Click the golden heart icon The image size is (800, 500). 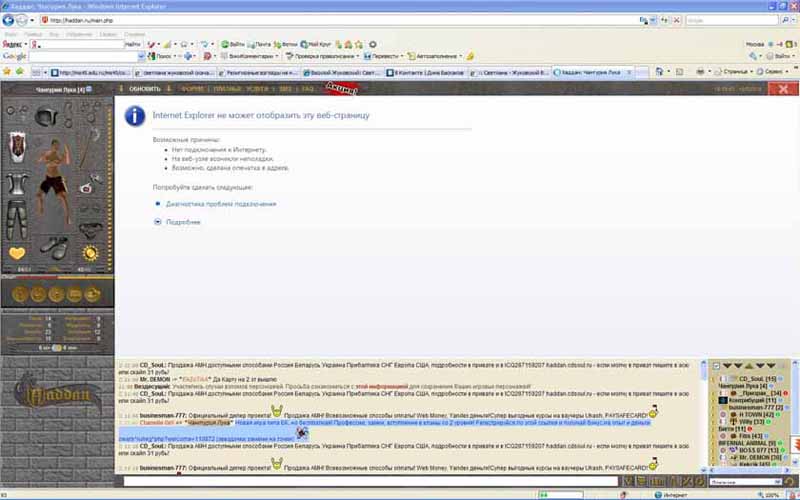[x=17, y=253]
